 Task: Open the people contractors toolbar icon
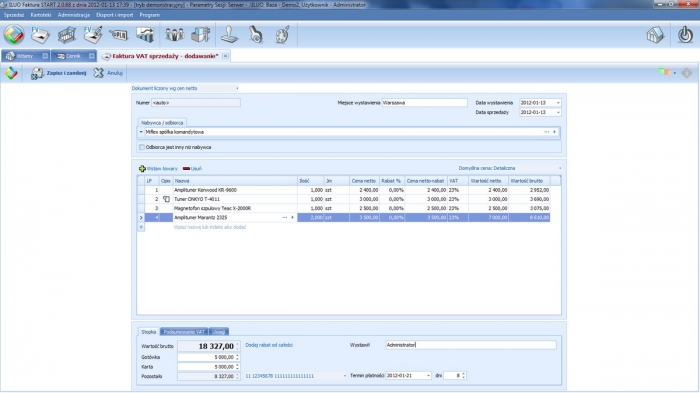174,35
